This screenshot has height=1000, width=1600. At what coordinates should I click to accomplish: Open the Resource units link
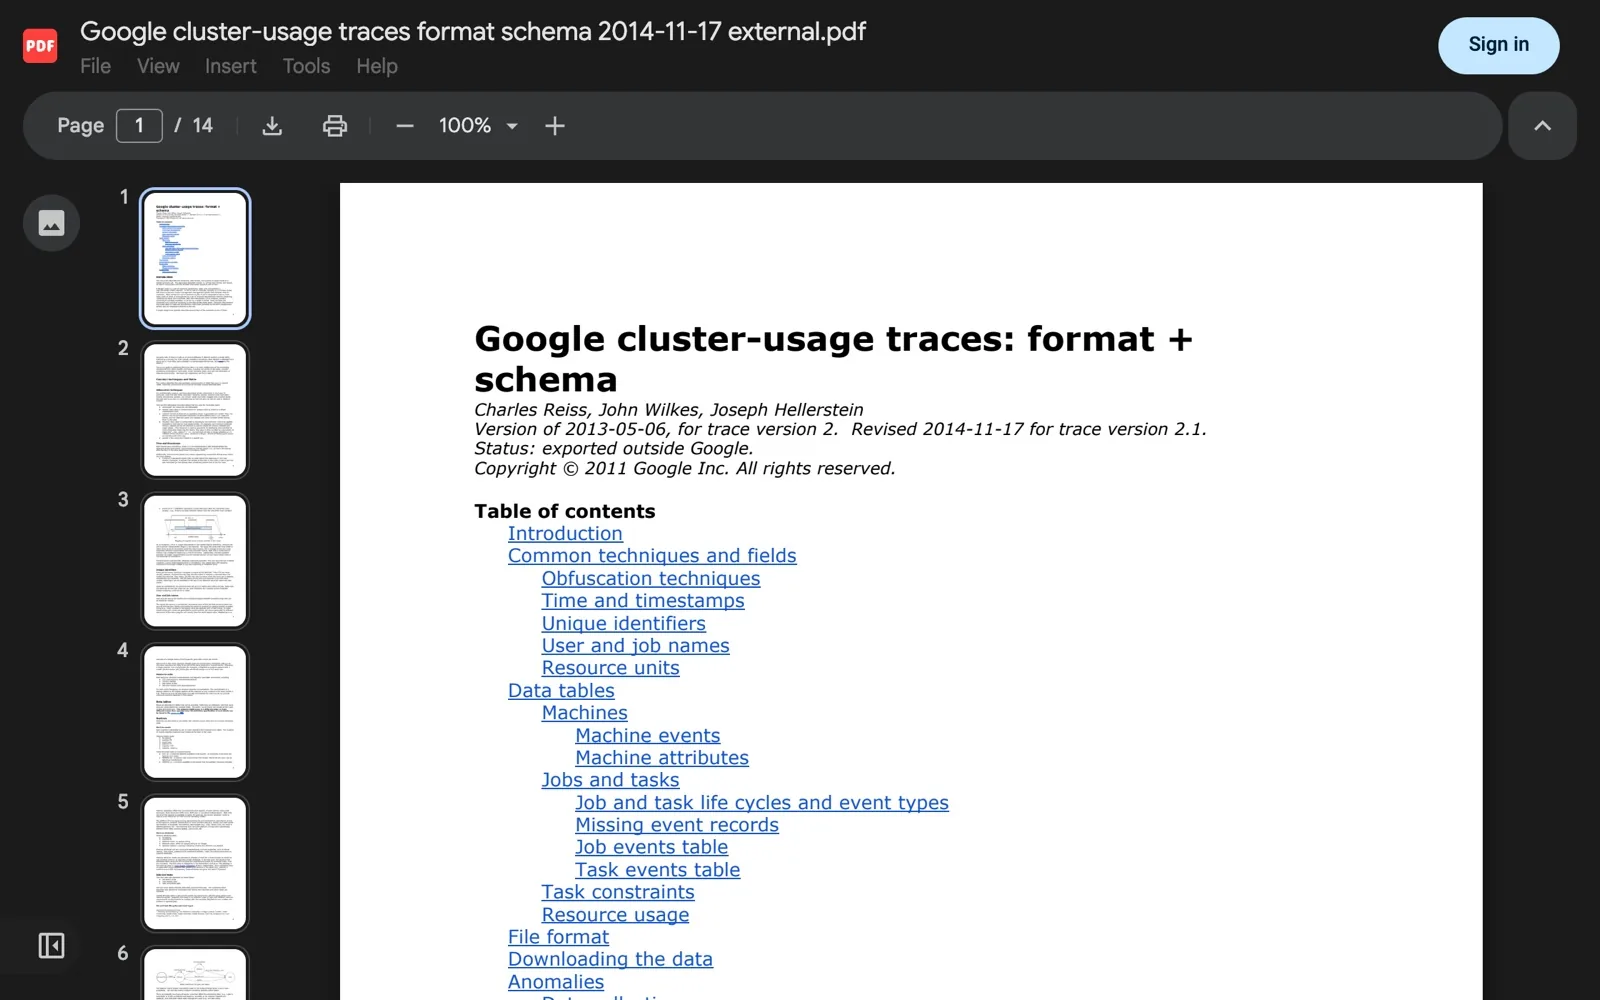click(x=611, y=668)
